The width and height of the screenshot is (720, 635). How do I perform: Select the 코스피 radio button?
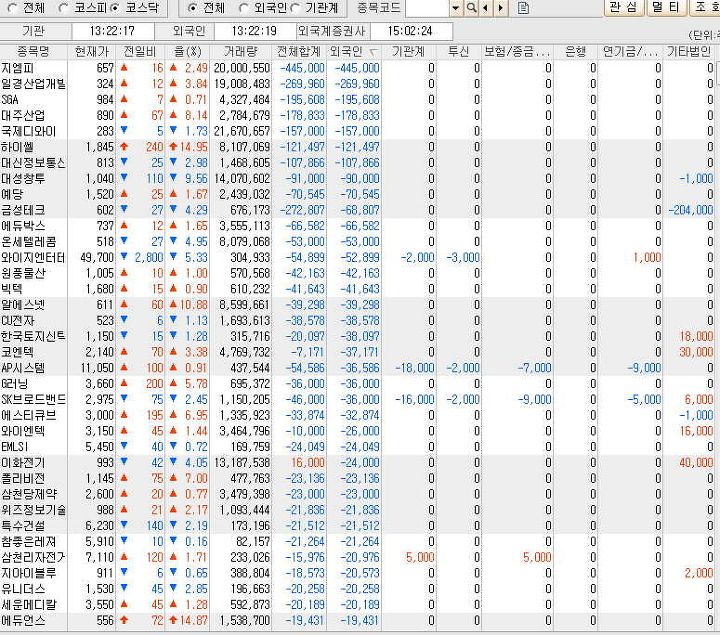point(63,8)
